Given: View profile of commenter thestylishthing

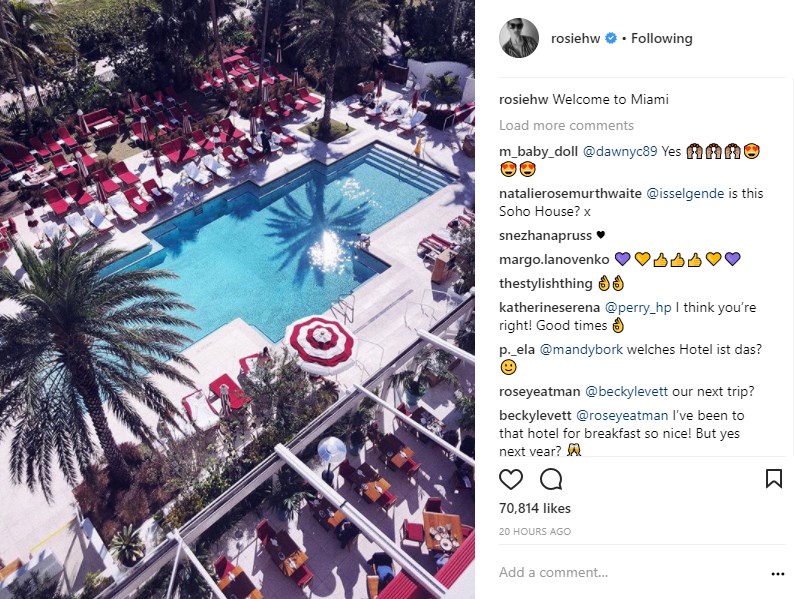Looking at the screenshot, I should coord(545,284).
